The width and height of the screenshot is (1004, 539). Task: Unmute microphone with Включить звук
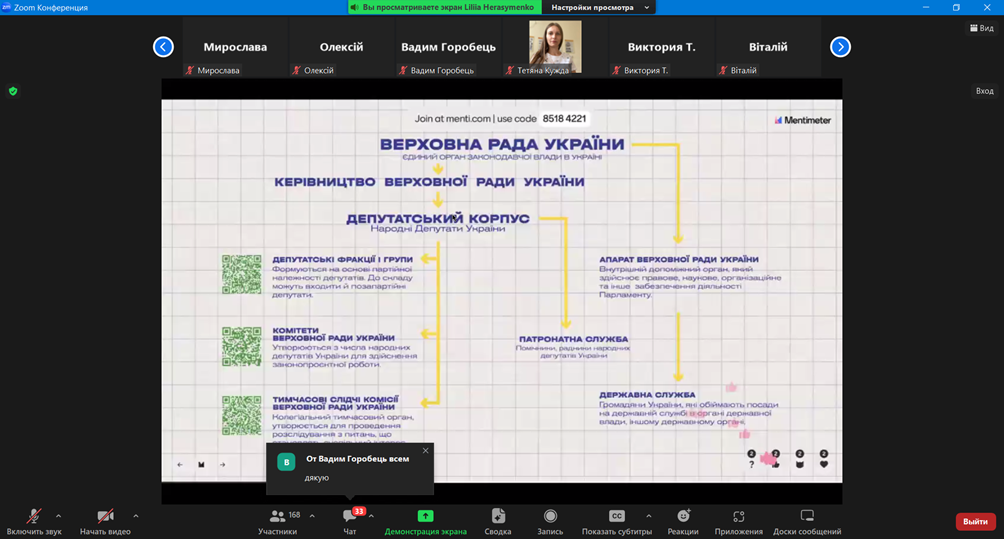click(33, 519)
